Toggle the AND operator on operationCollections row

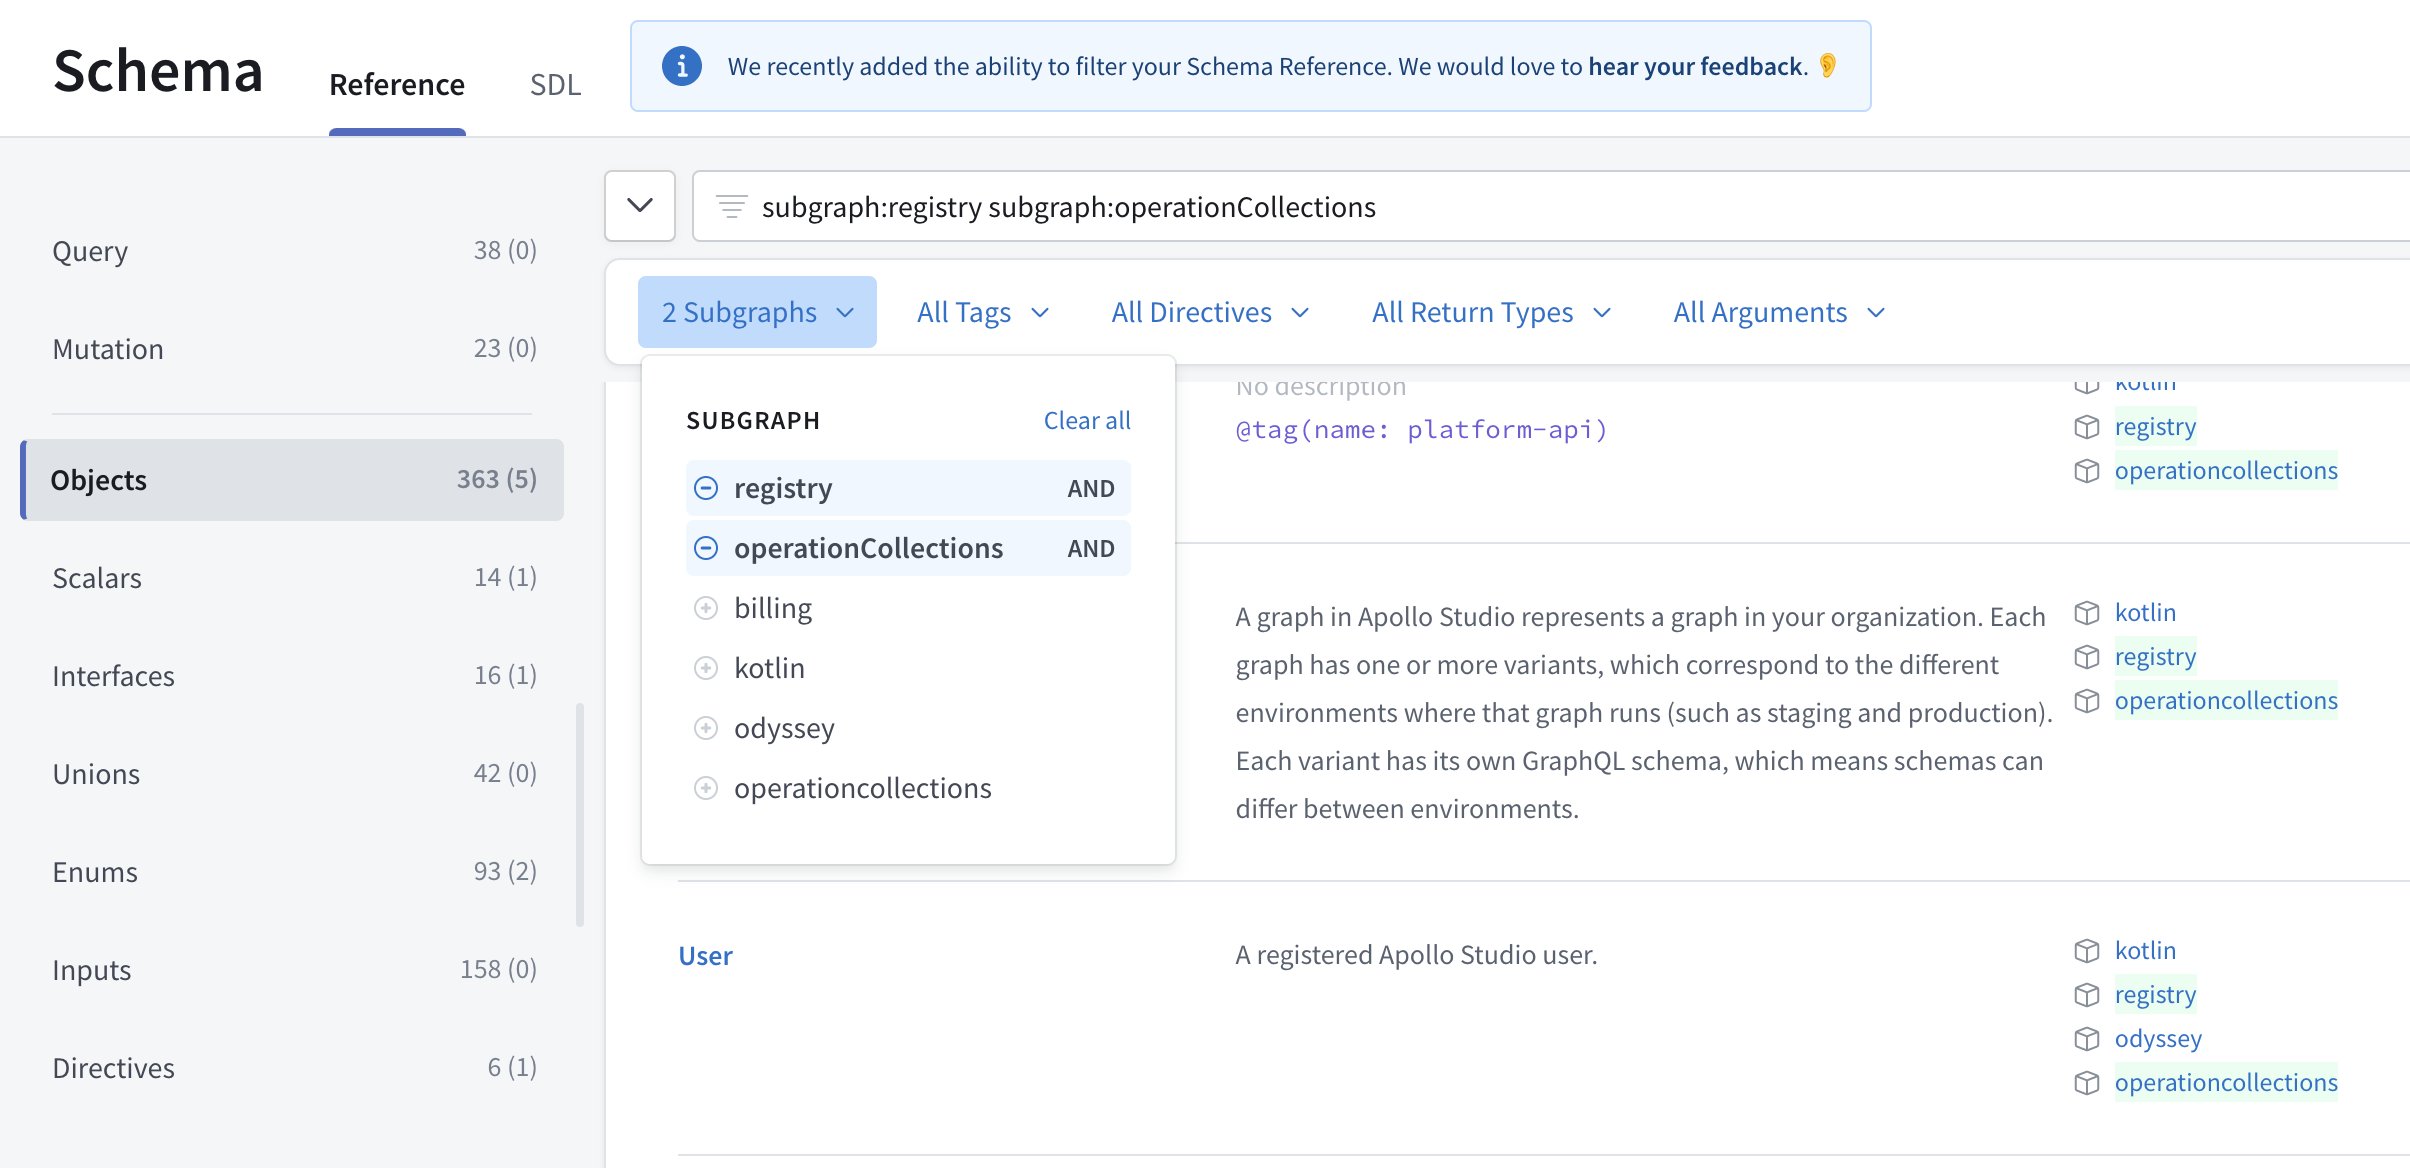pos(1090,548)
